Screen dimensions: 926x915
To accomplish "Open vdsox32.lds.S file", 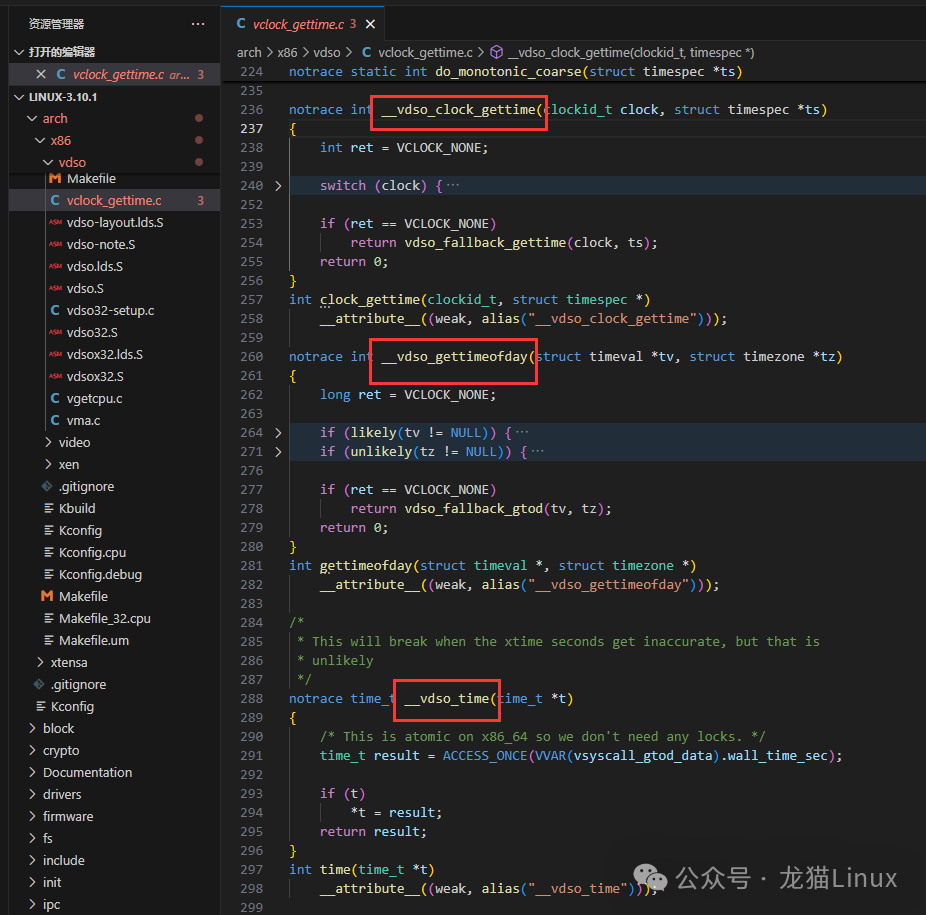I will click(x=115, y=354).
